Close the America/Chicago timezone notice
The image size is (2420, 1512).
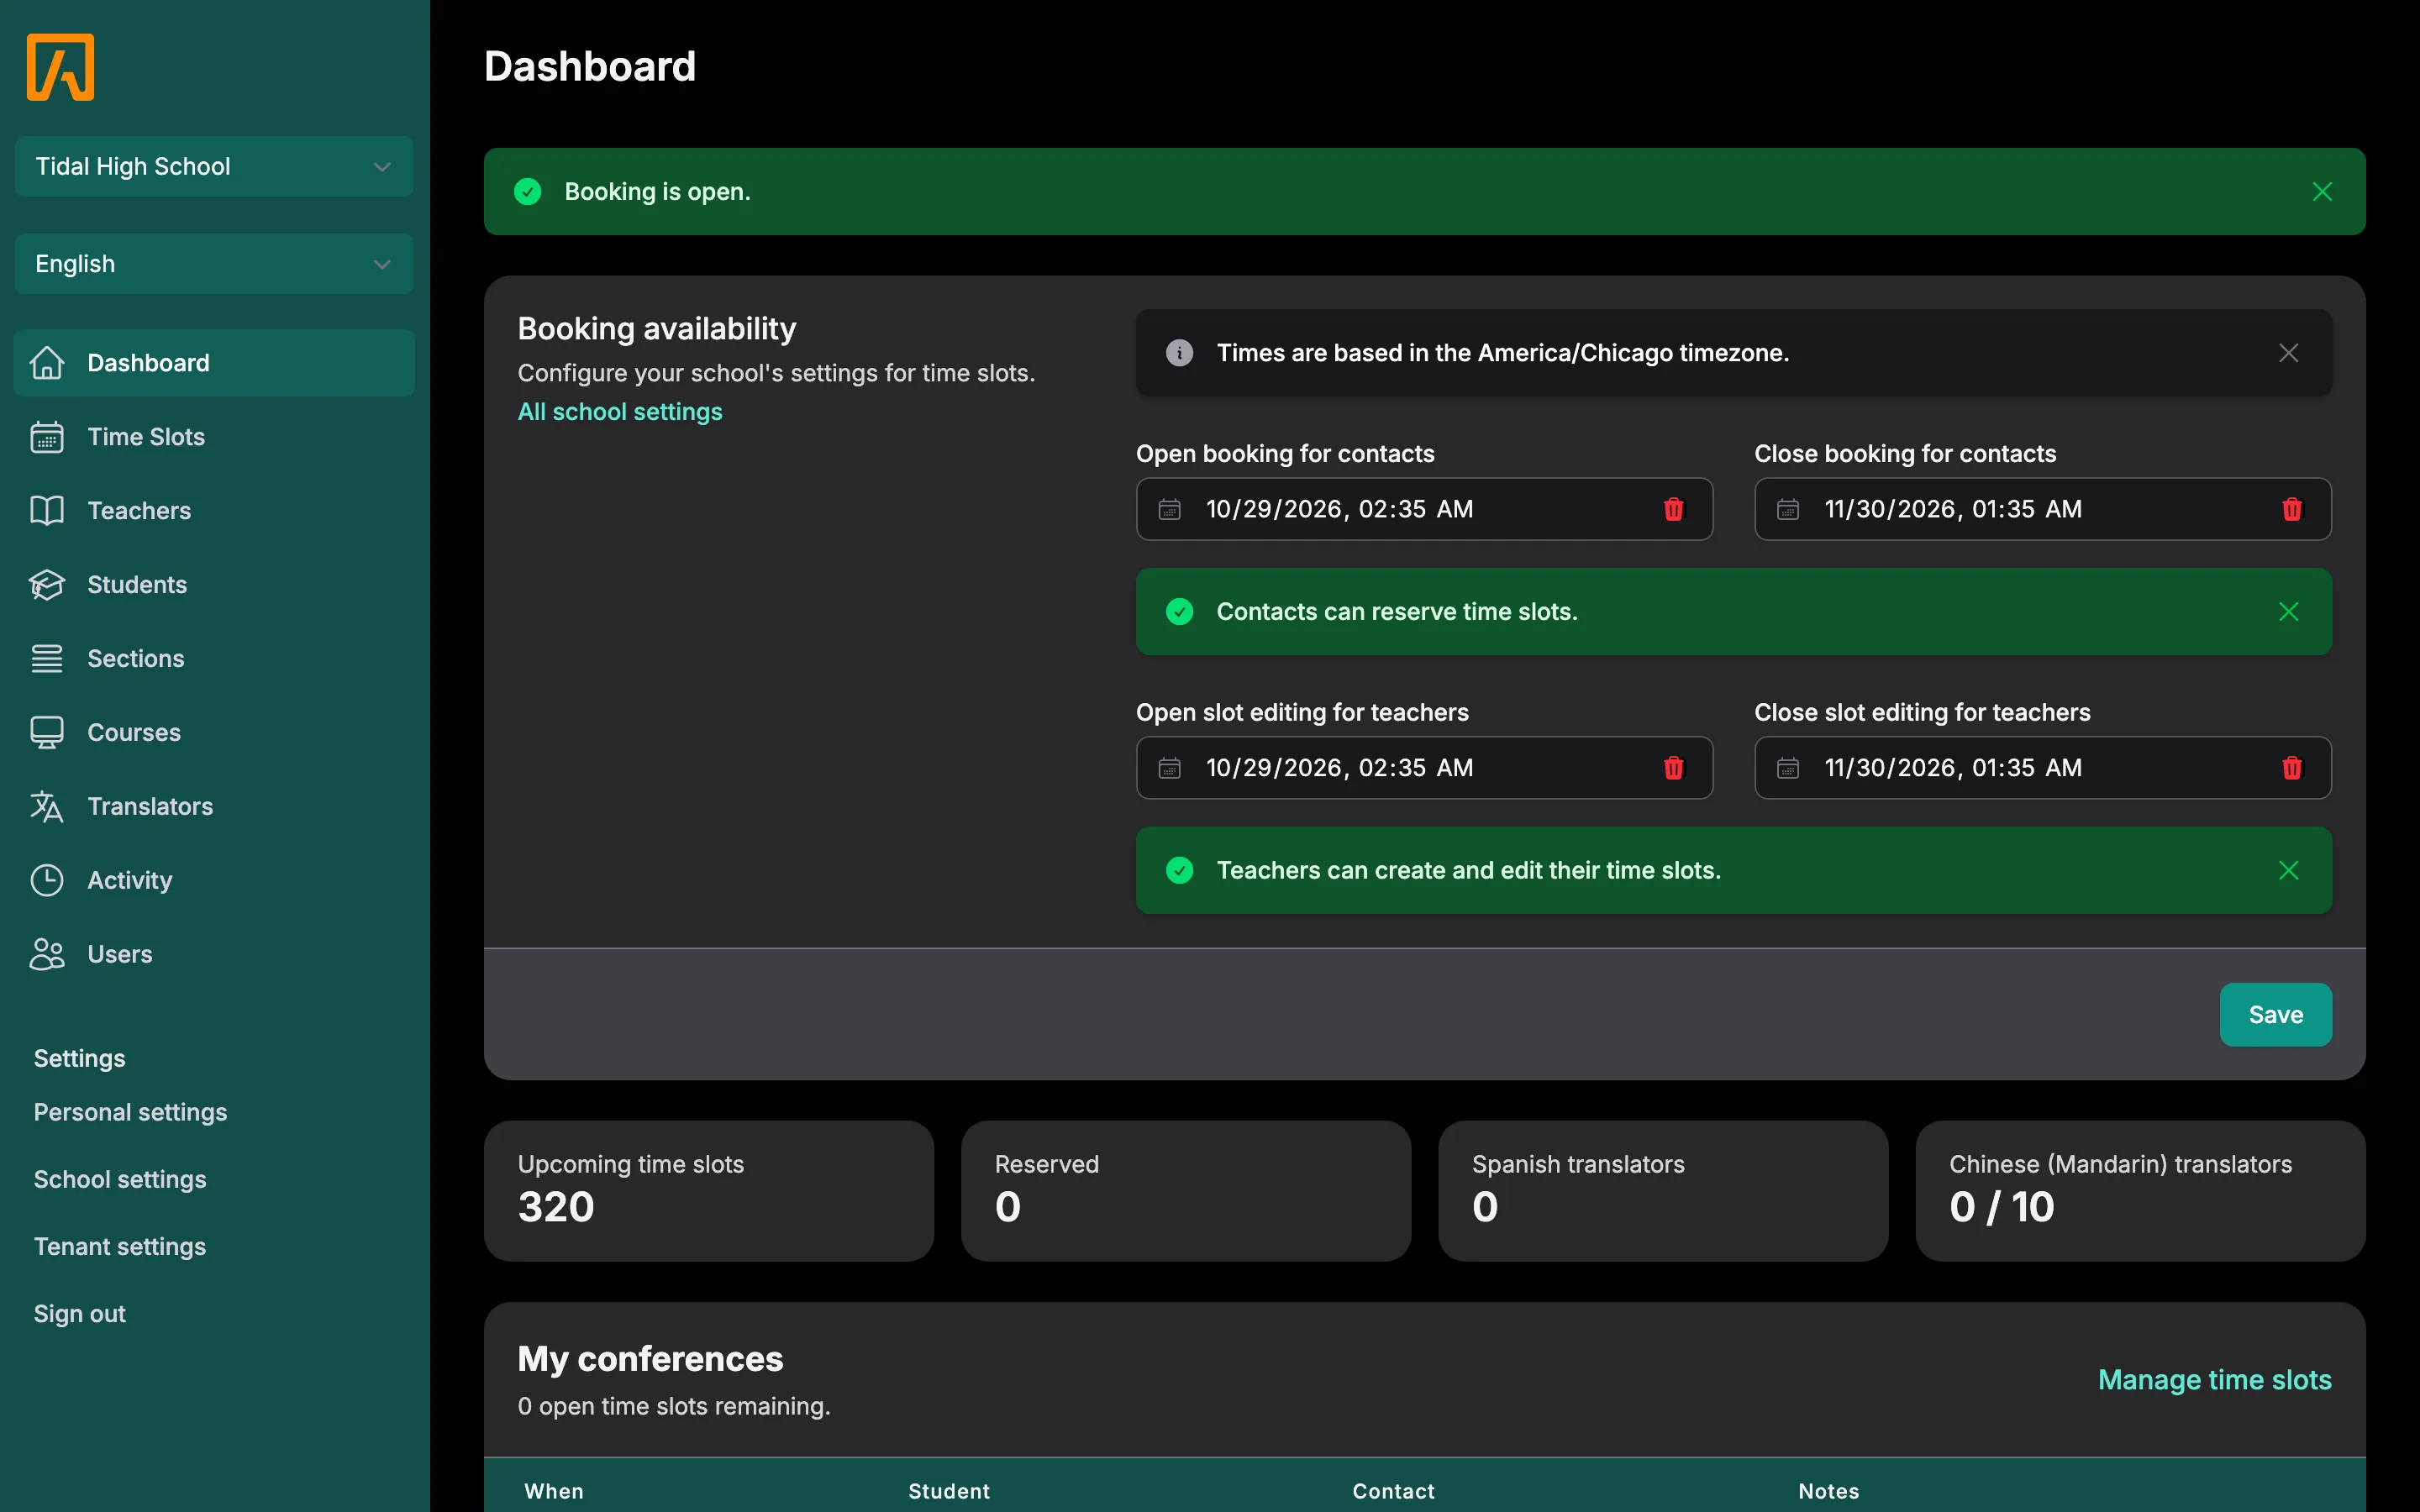[2288, 353]
